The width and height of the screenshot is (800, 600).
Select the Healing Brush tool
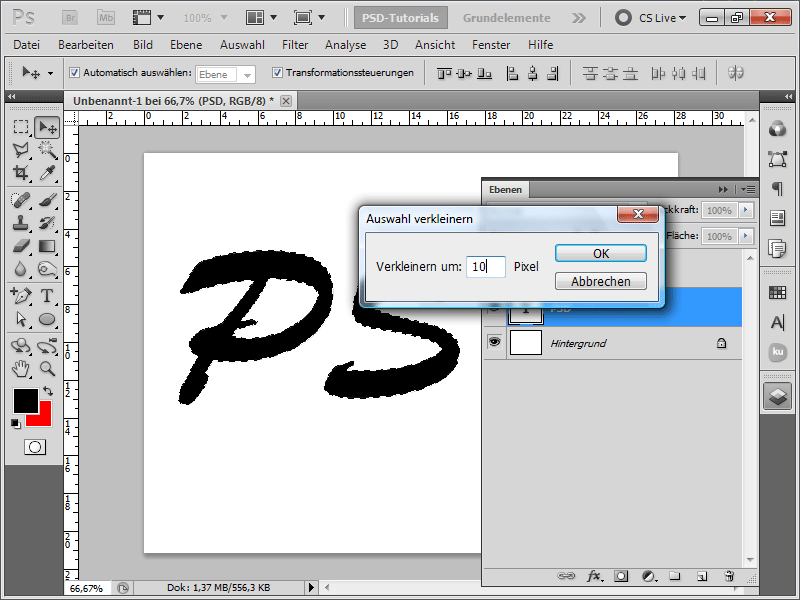point(20,200)
